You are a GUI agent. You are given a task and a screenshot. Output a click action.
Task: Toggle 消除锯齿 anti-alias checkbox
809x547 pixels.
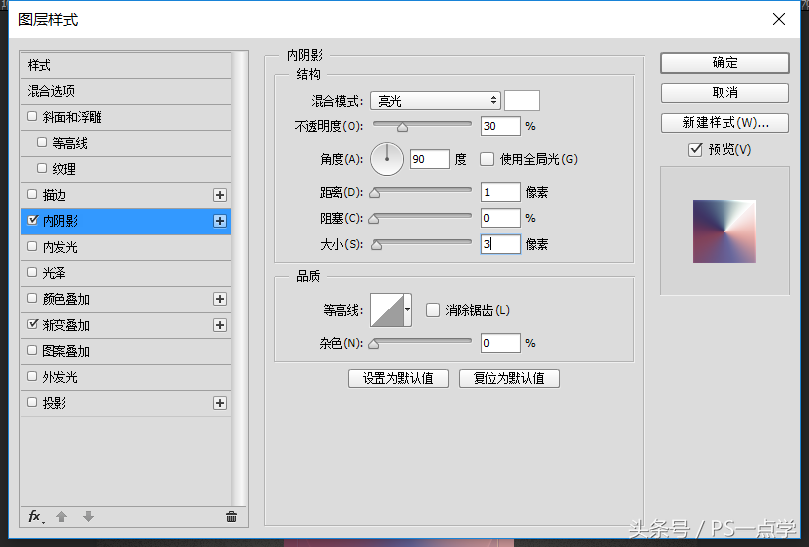click(433, 310)
